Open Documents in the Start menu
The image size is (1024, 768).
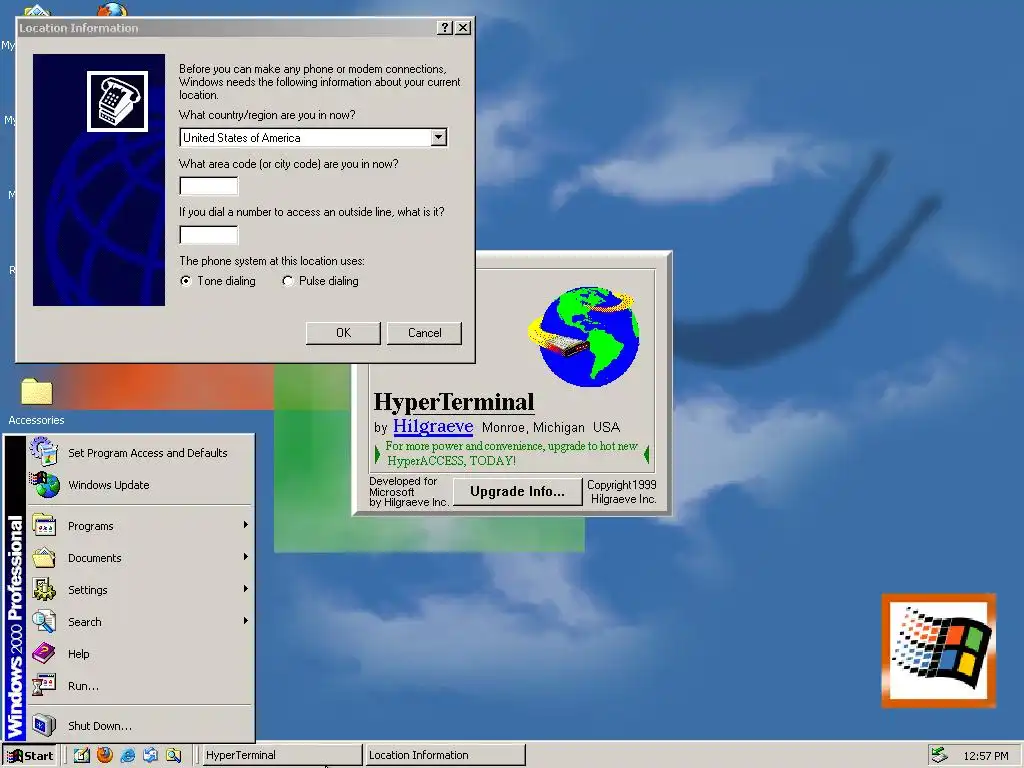(x=140, y=558)
